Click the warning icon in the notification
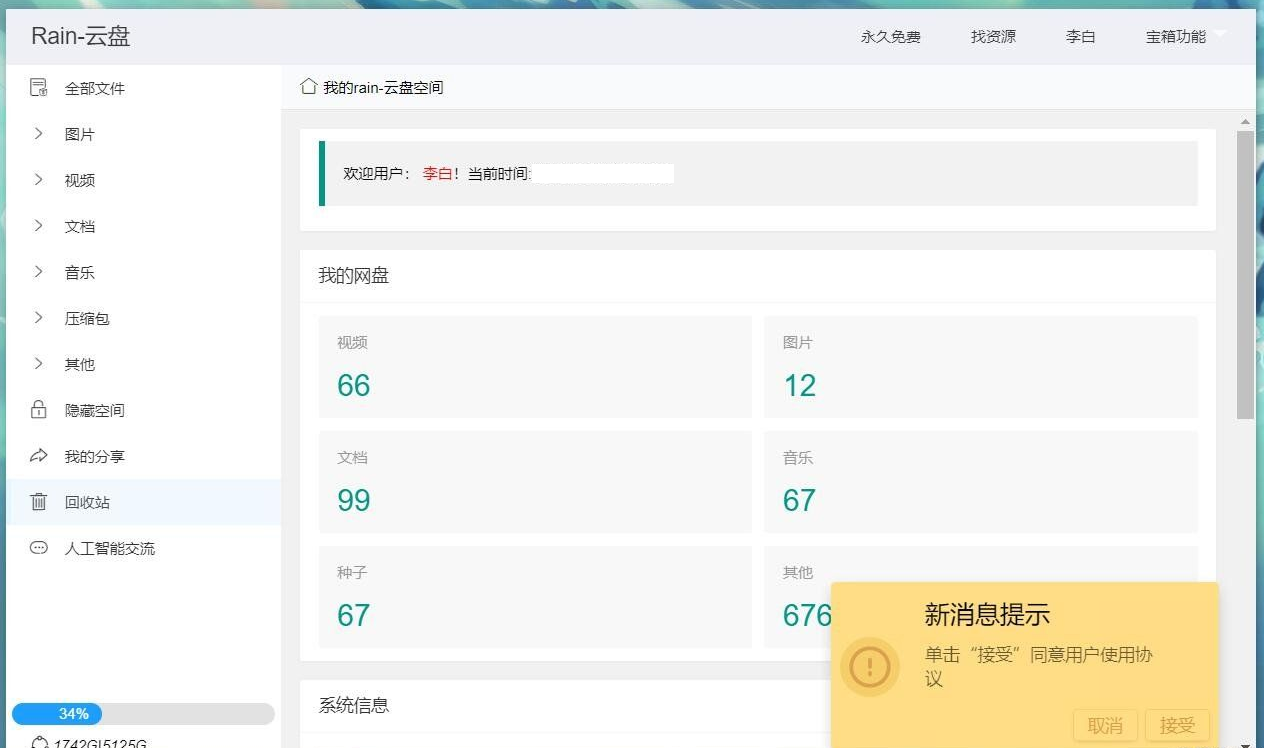The width and height of the screenshot is (1264, 748). point(869,666)
